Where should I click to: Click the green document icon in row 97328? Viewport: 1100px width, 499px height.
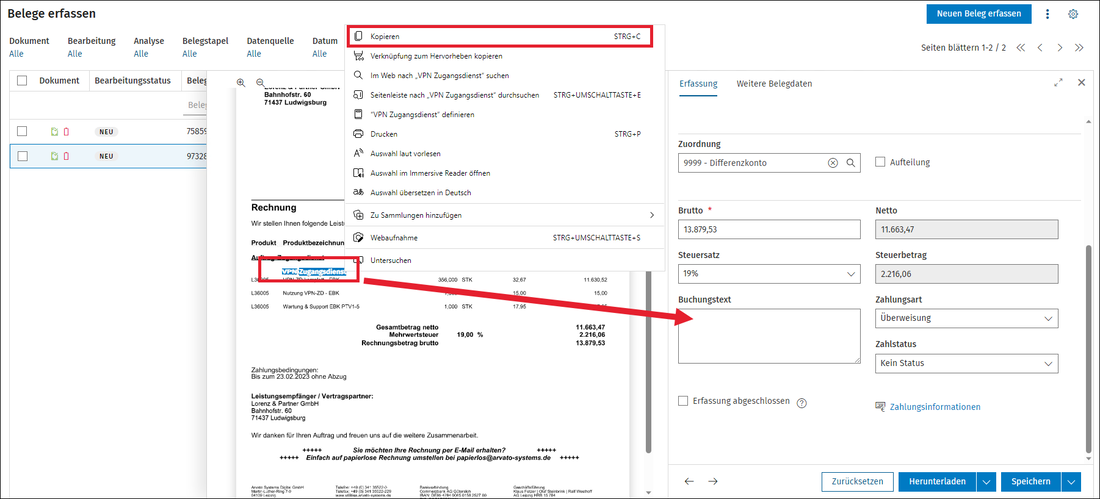(54, 156)
